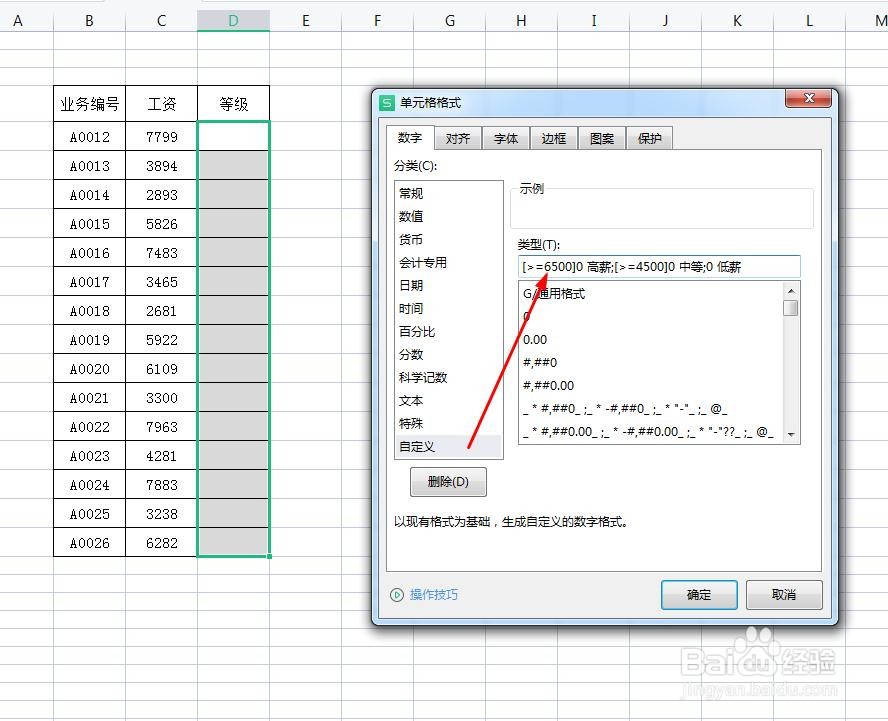Select column C header
The height and width of the screenshot is (721, 888).
[x=161, y=21]
